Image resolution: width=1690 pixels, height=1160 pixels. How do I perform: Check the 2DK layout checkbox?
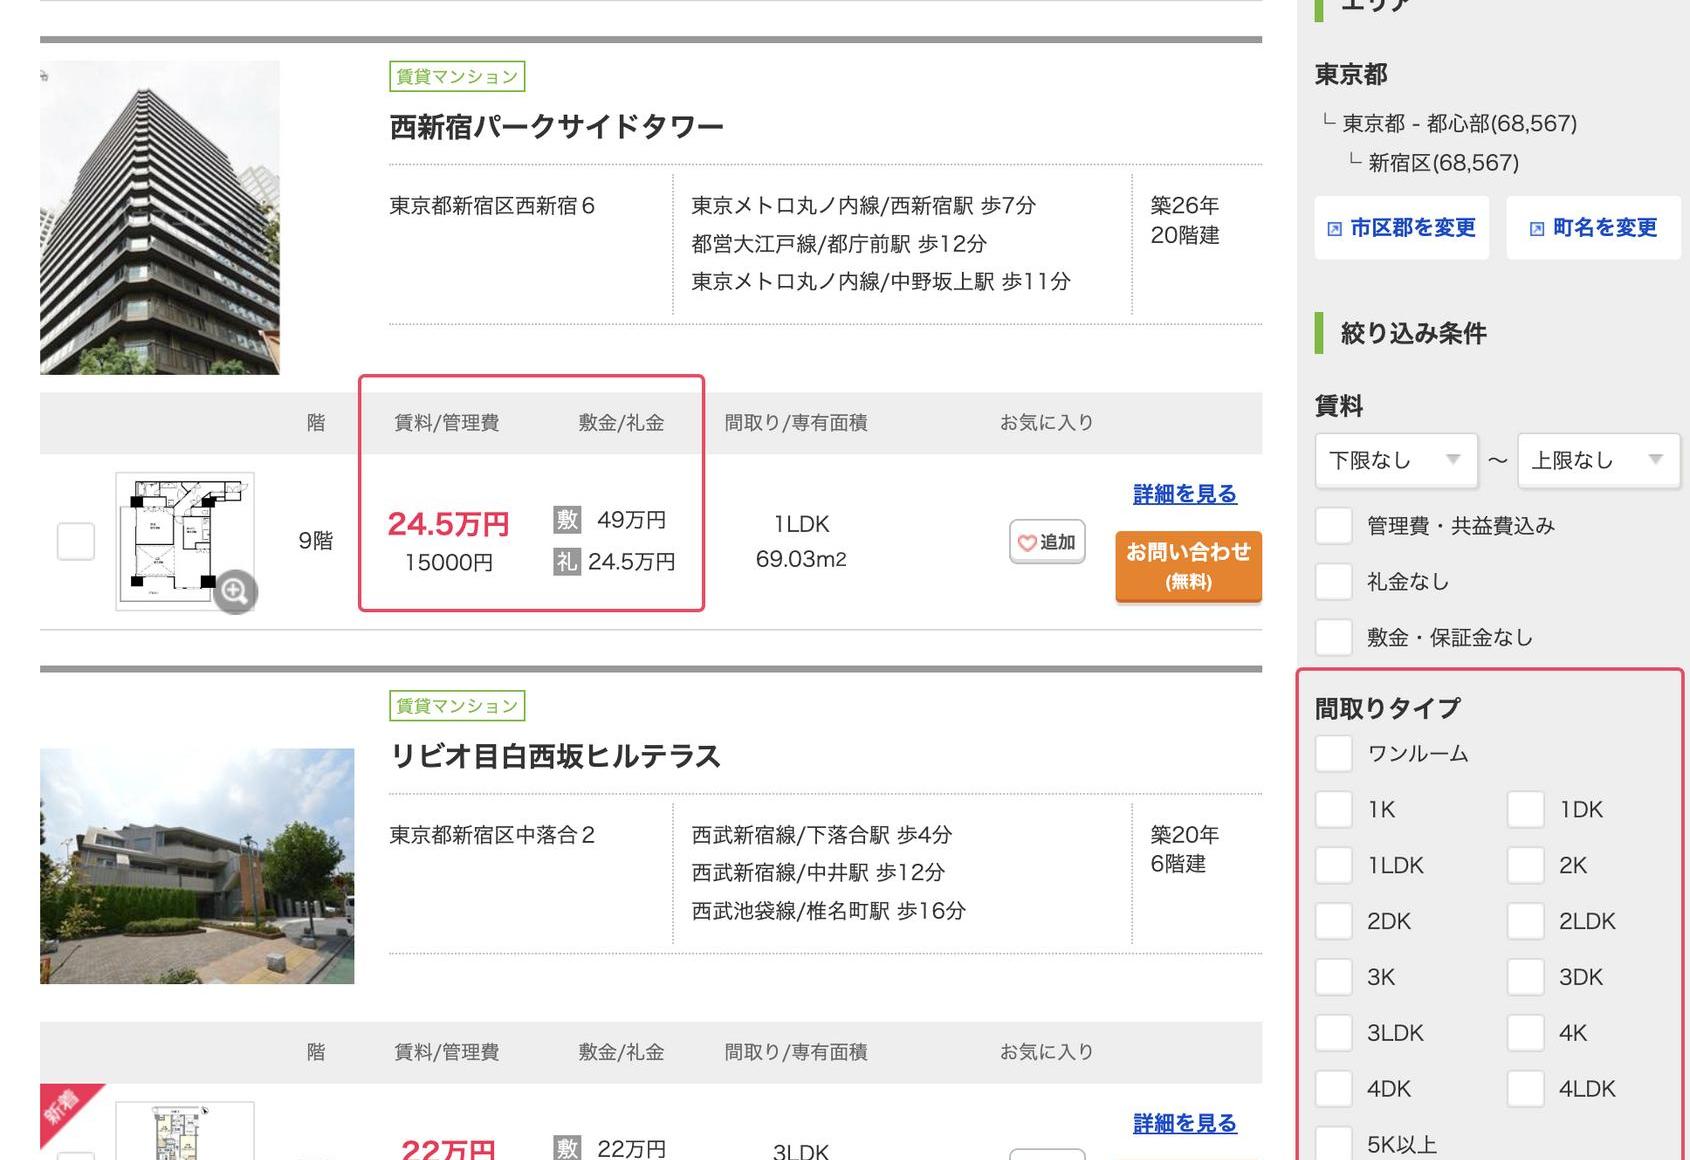1334,921
